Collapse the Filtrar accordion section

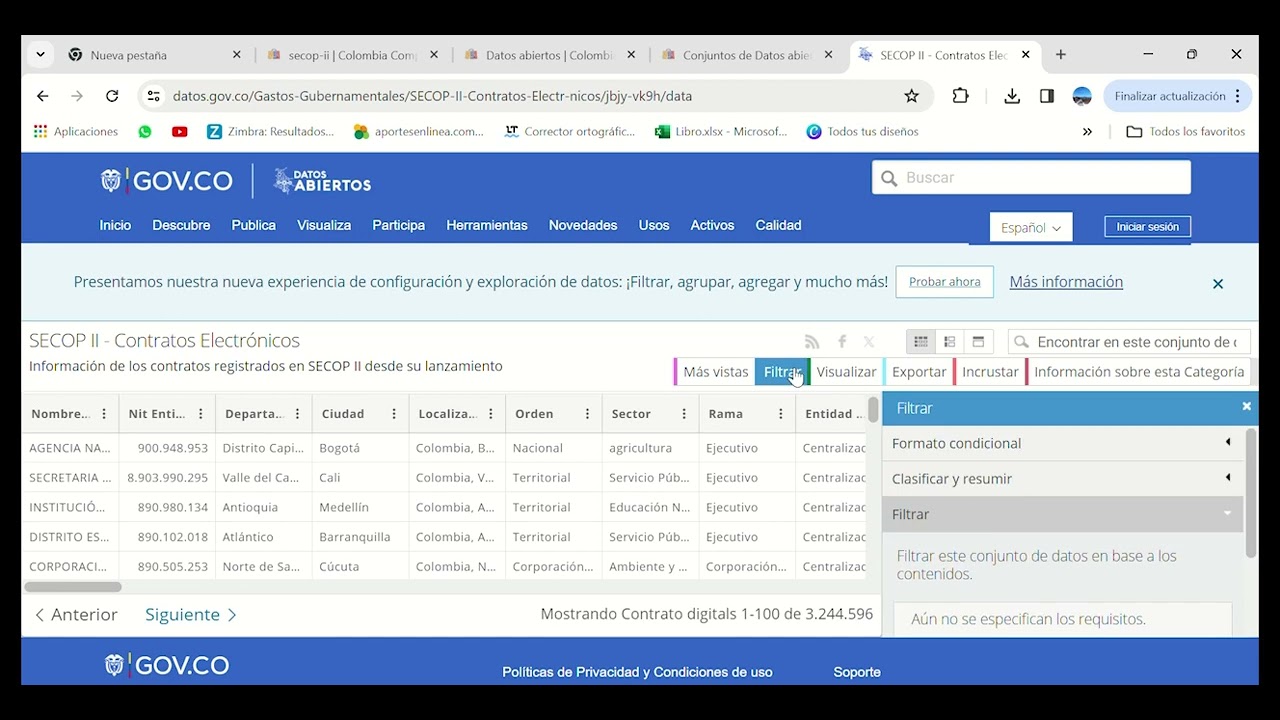(1062, 514)
